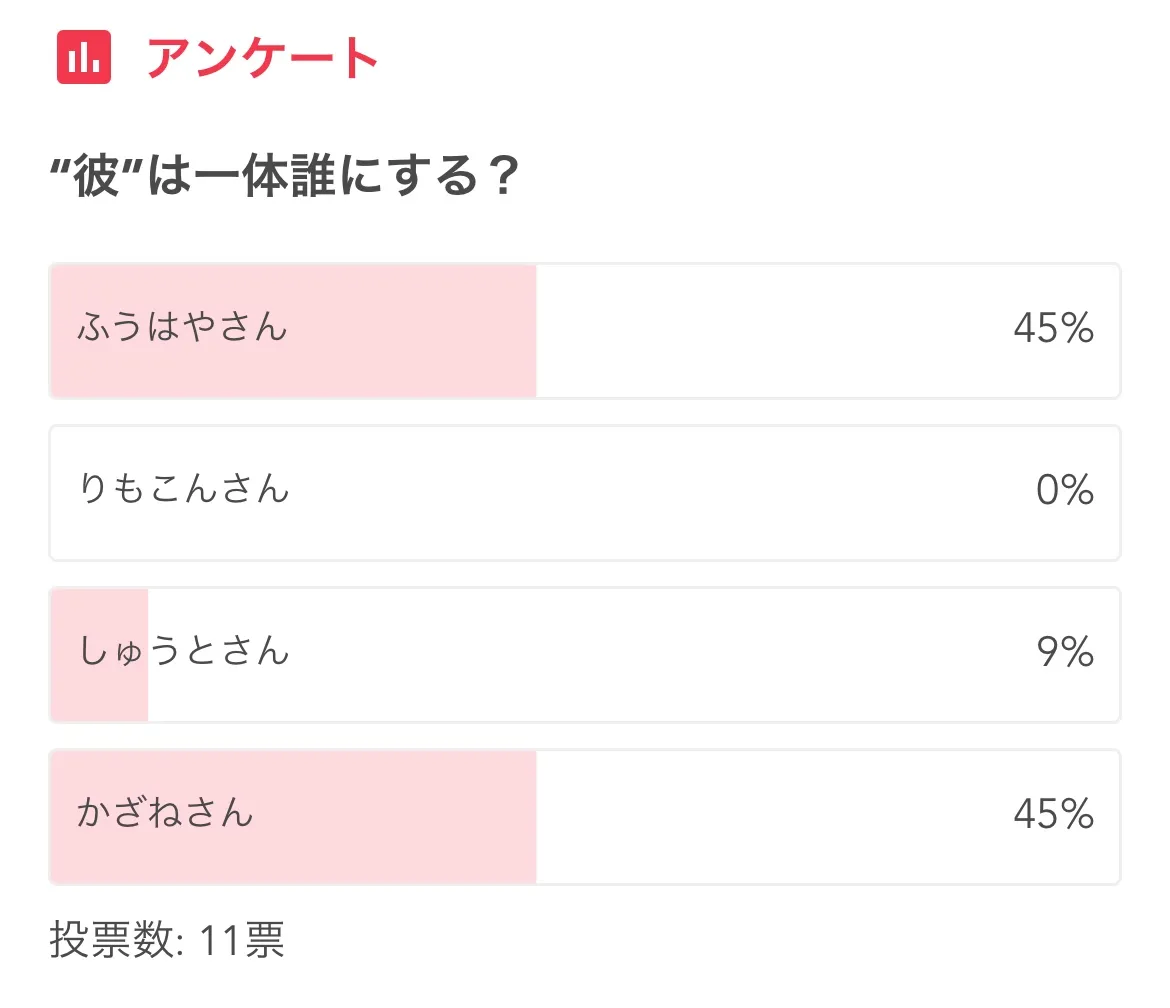Click the 9% result beside しゅうとさん
Image resolution: width=1170 pixels, height=1008 pixels.
[x=1065, y=652]
